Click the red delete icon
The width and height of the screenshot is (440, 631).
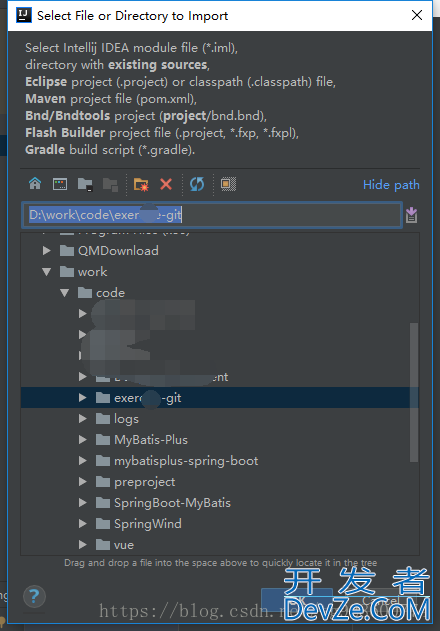(x=166, y=184)
